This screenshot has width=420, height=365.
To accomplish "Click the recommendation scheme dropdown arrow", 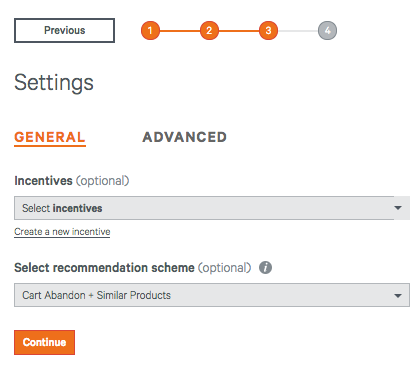I will point(398,295).
